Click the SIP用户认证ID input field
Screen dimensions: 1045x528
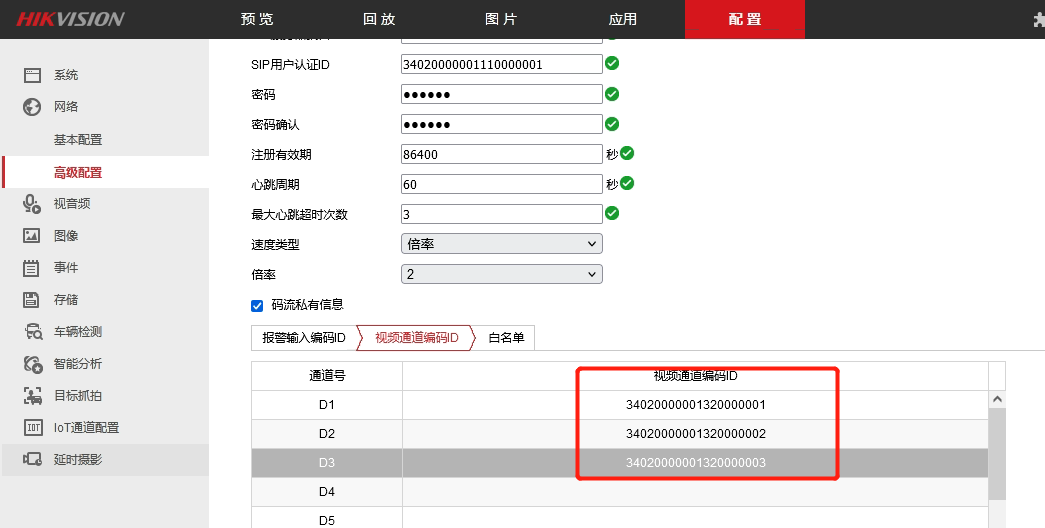point(502,64)
